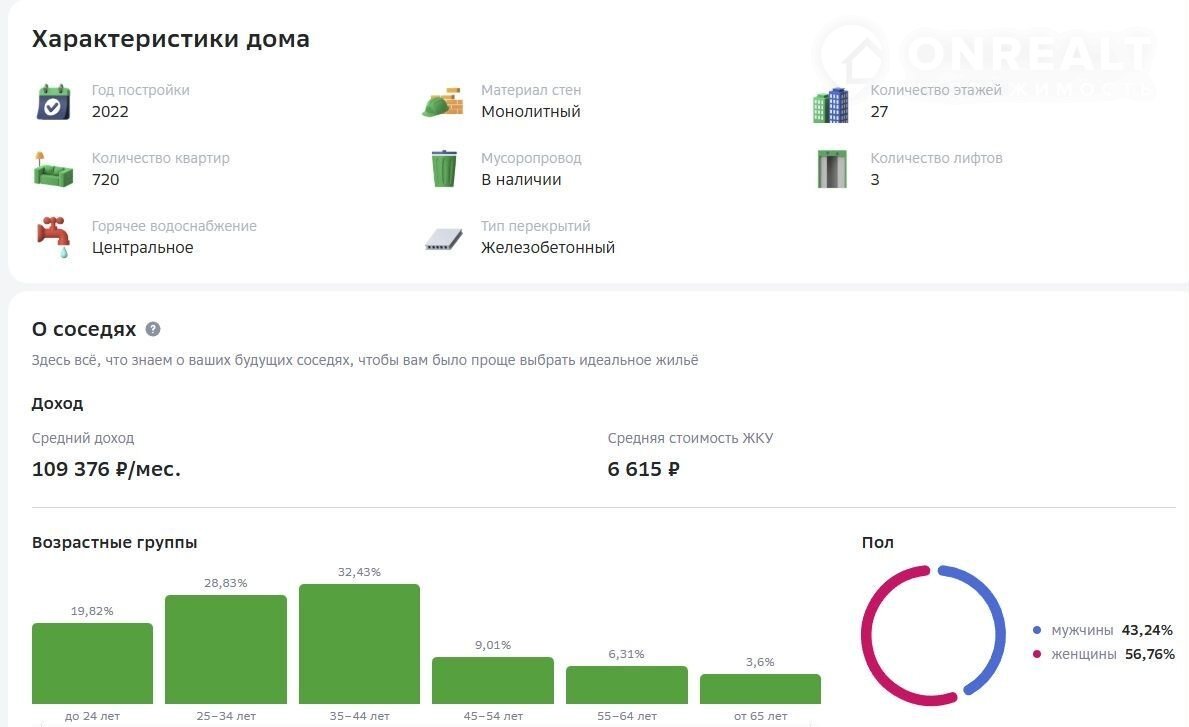Click the elevator doors icon
This screenshot has width=1189, height=727.
(831, 169)
